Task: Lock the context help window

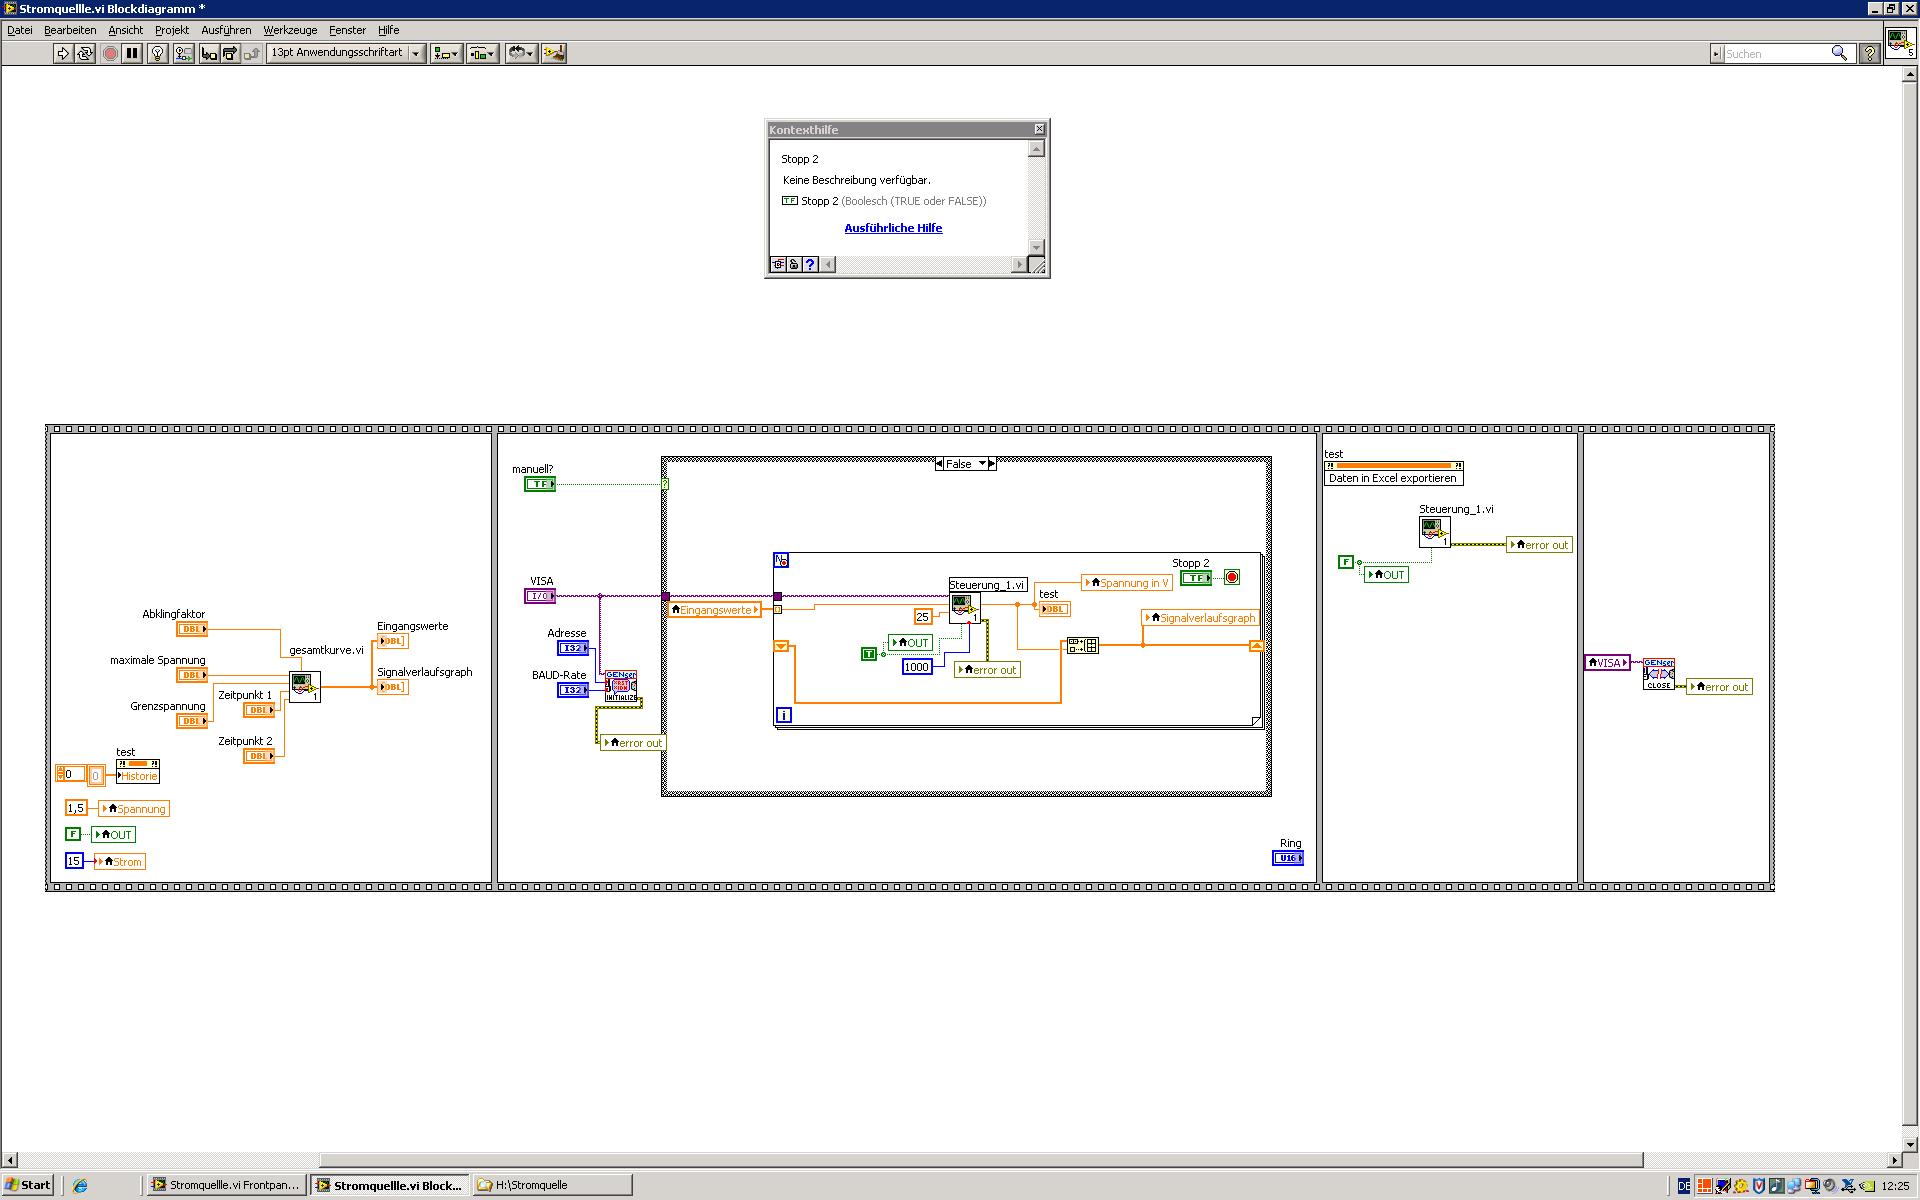Action: (794, 265)
